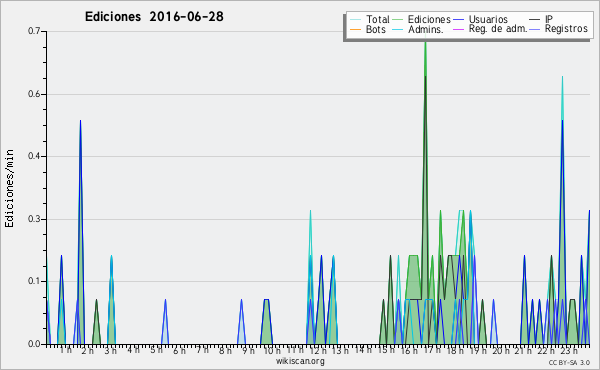
Task: Click the 21 h x-axis label
Action: [523, 351]
